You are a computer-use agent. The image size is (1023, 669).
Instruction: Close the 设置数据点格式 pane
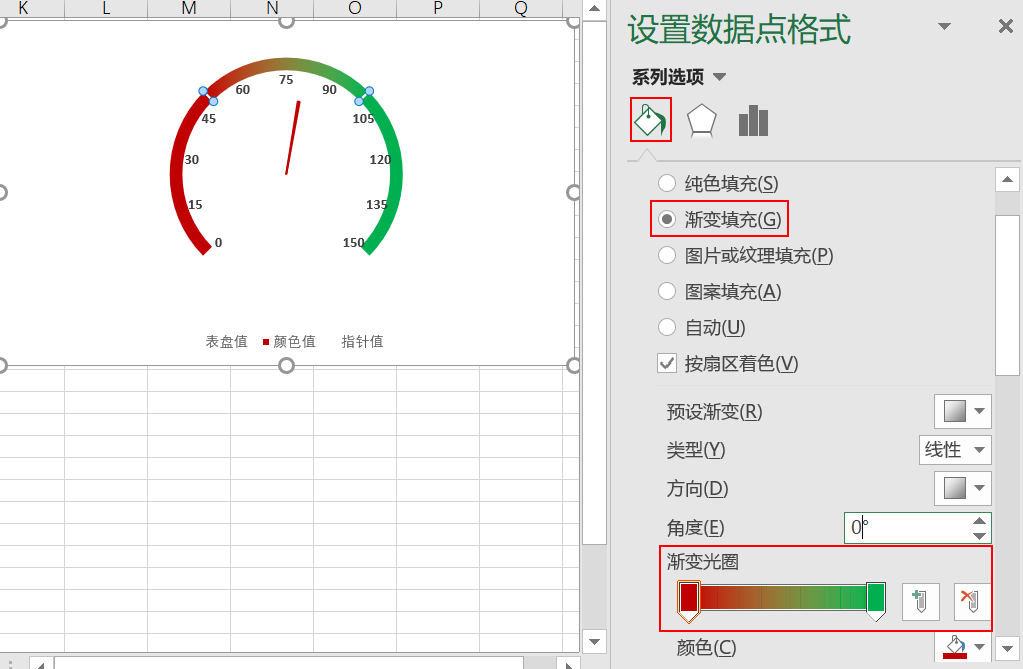pyautogui.click(x=1005, y=26)
